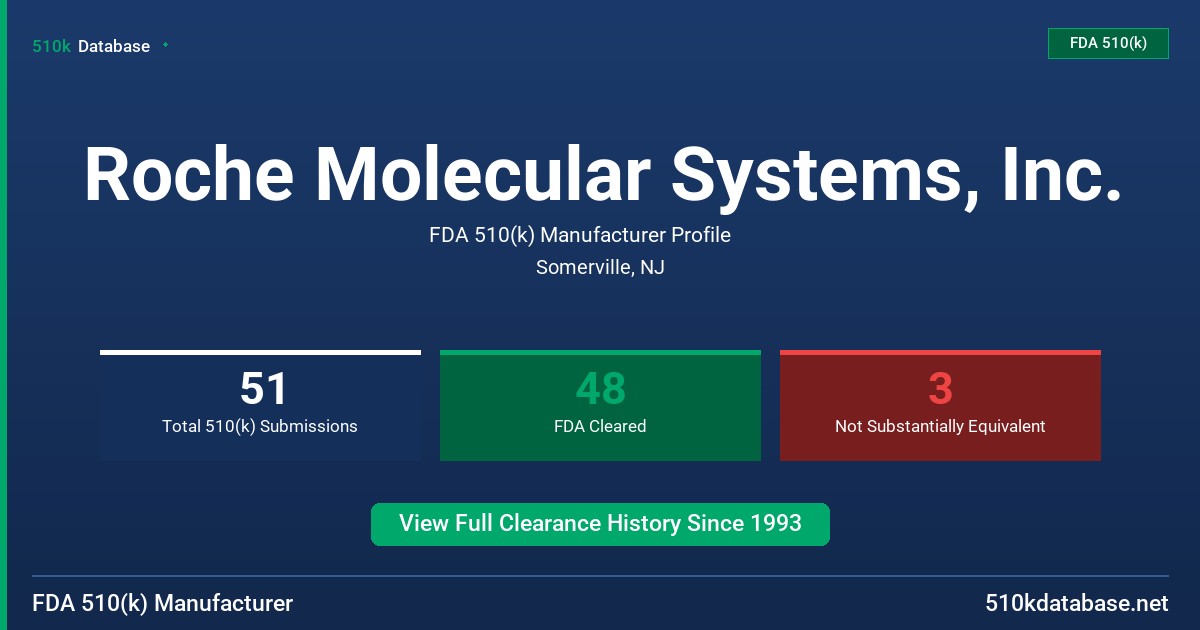Visit the 510kdatabase.net link

pyautogui.click(x=1076, y=603)
